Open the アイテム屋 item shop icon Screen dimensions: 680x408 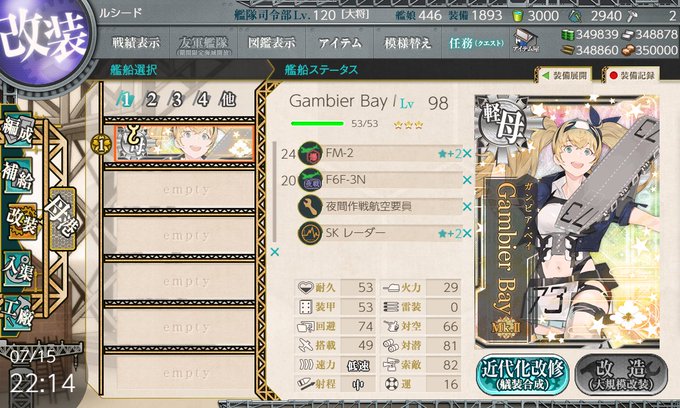(525, 41)
